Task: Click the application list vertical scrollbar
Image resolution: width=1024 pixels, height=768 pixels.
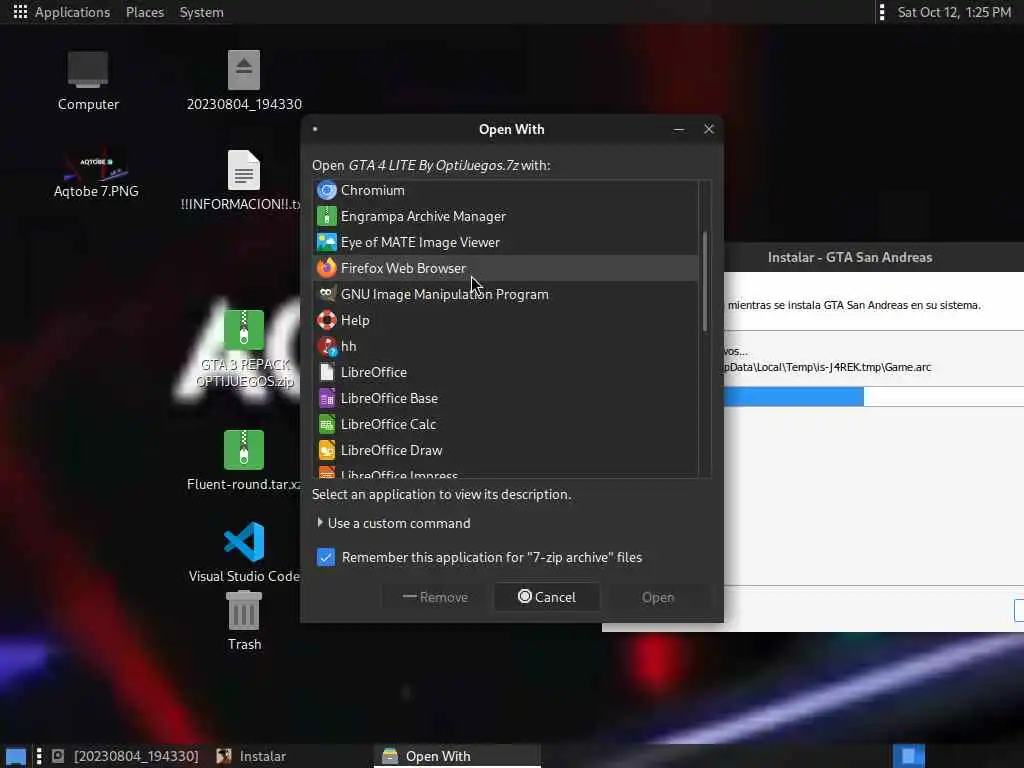Action: click(705, 281)
